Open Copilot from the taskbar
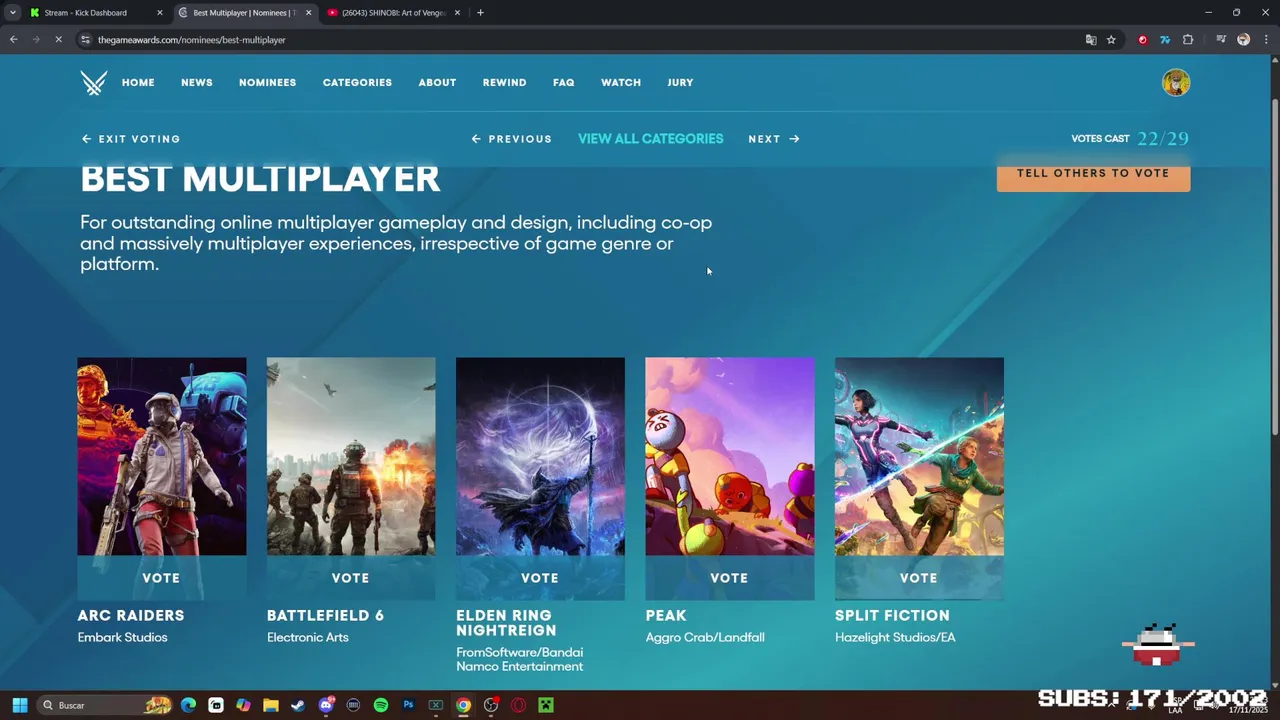Screen dimensions: 1280x720 (243, 705)
